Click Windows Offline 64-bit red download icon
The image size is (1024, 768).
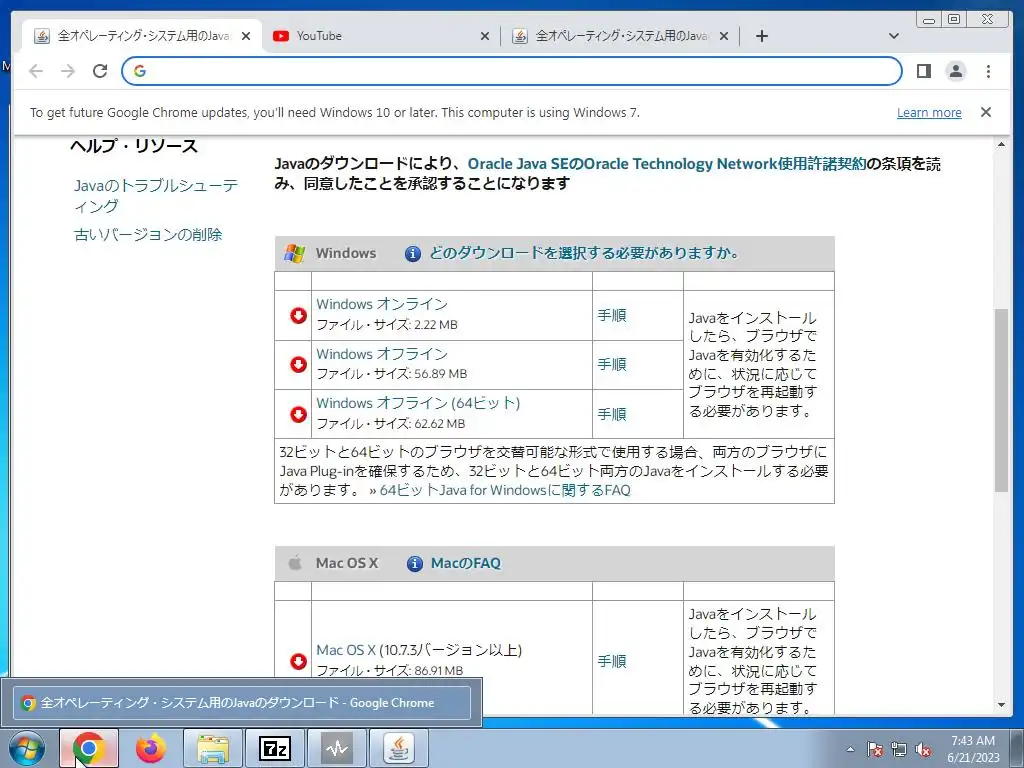point(298,414)
